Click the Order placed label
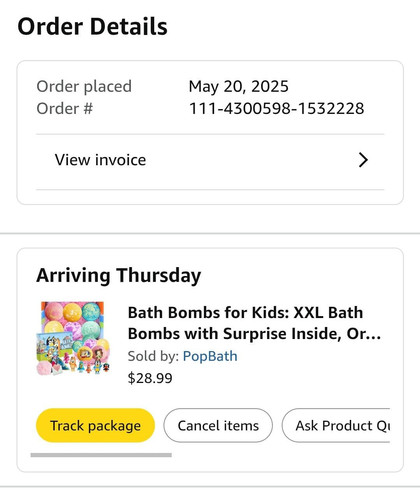 pyautogui.click(x=84, y=87)
